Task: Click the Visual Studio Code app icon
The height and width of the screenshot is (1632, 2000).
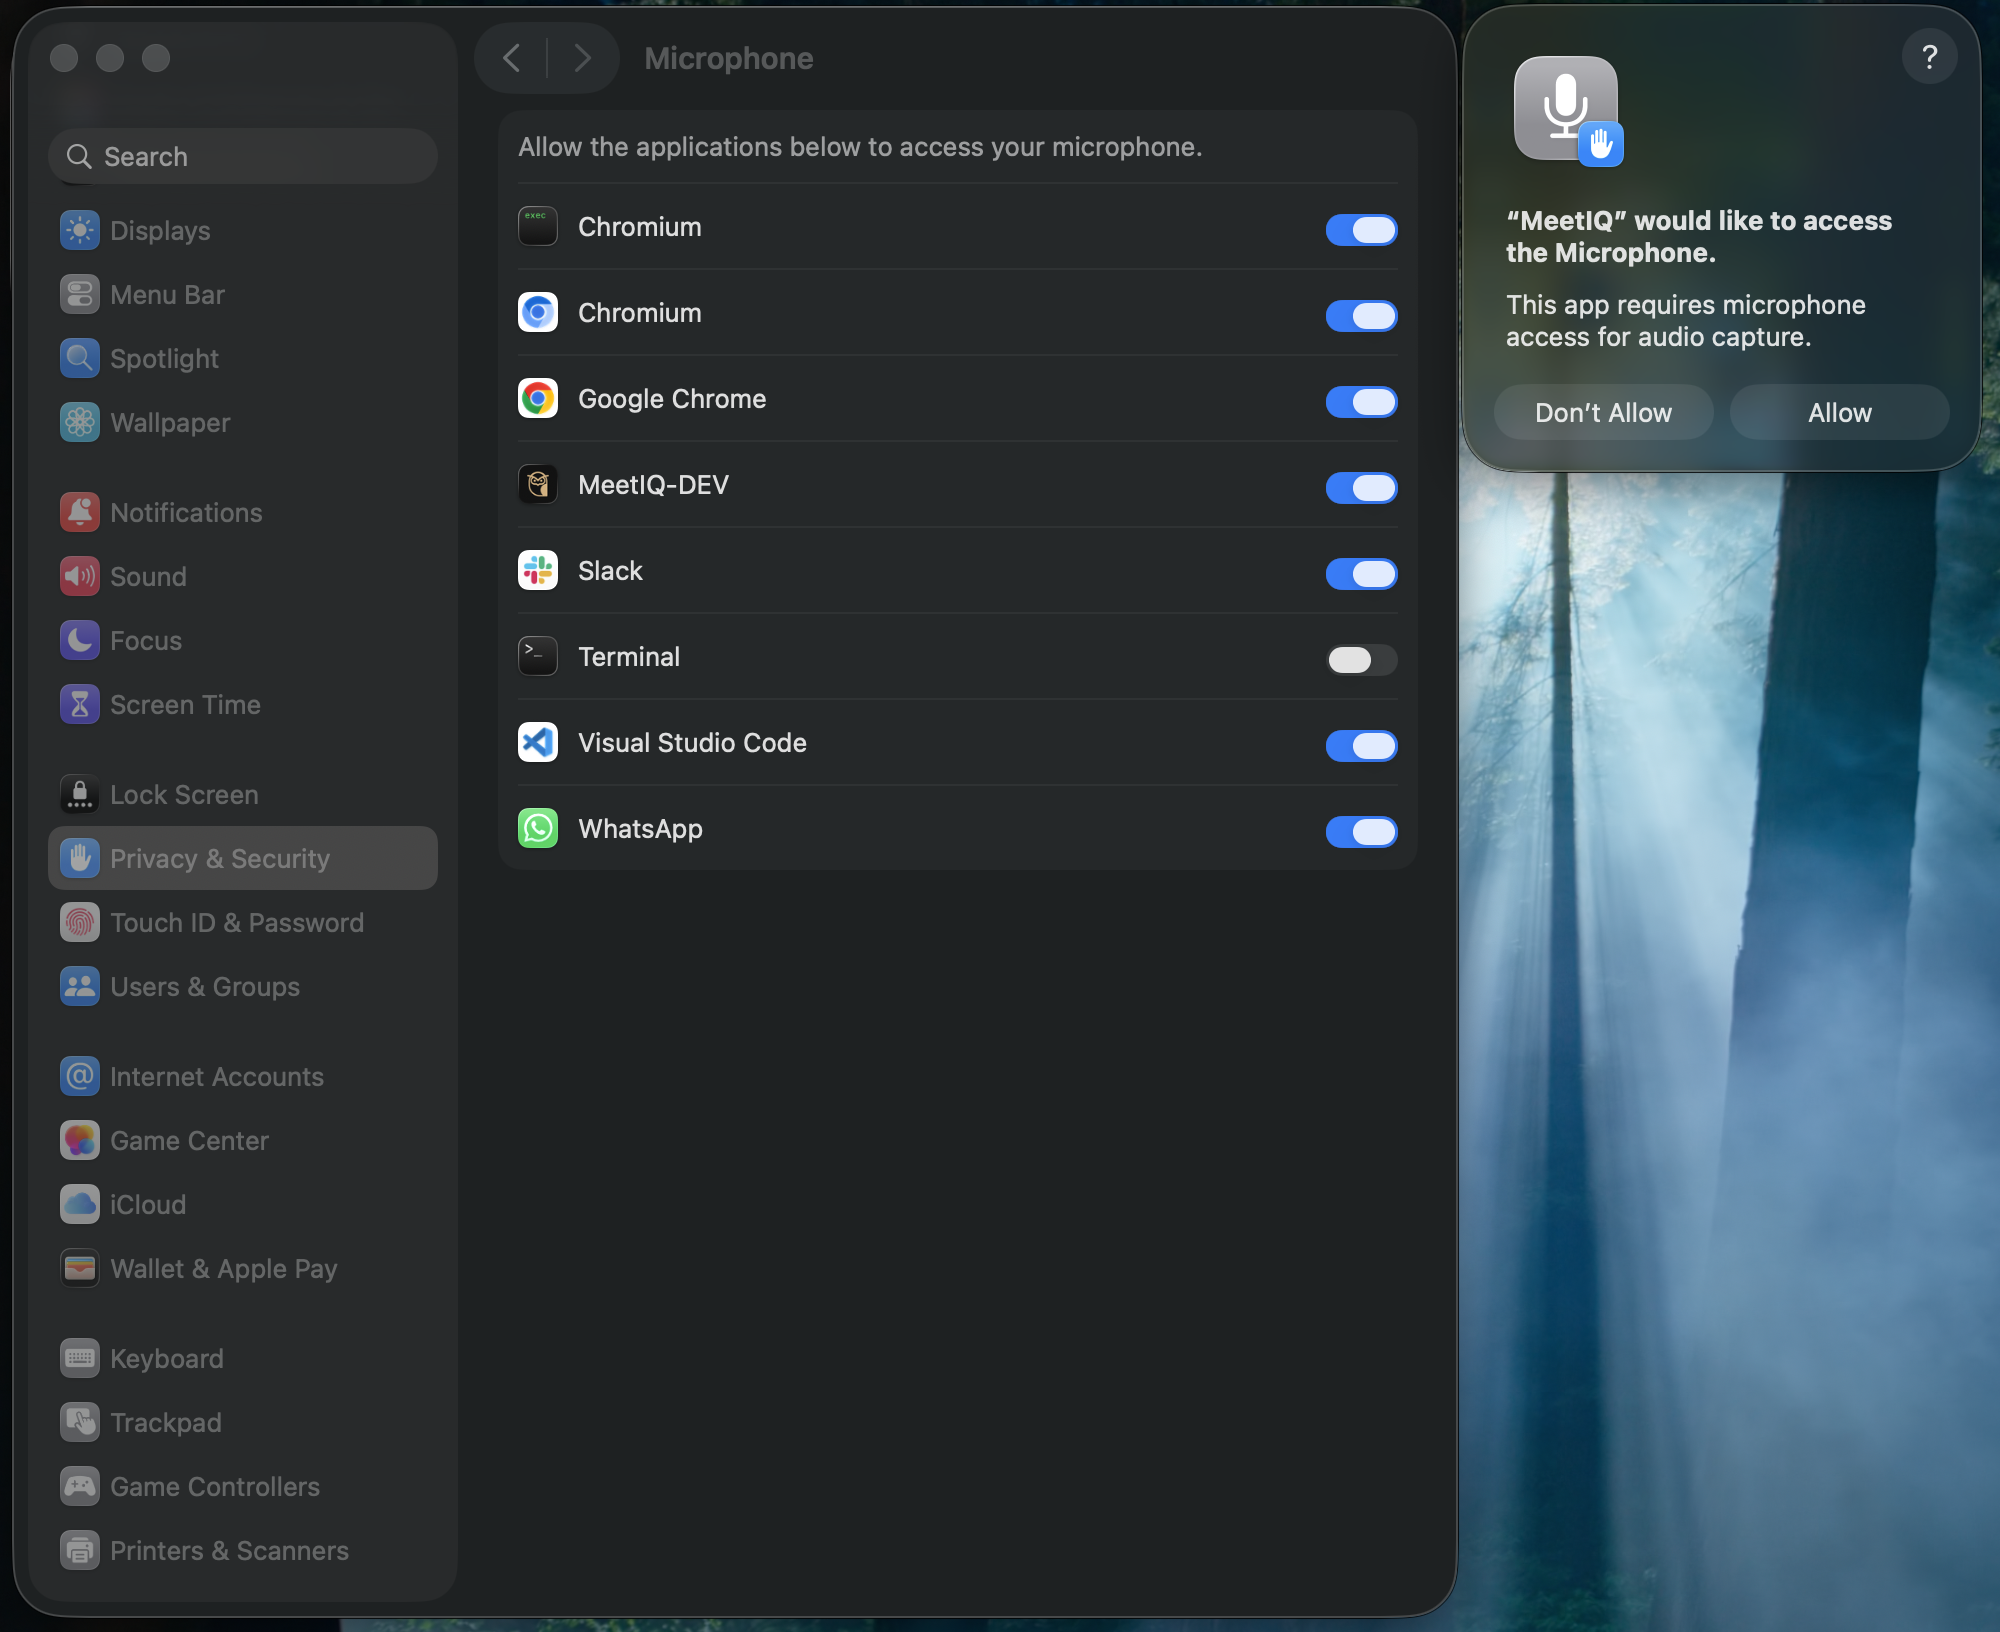Action: point(538,743)
